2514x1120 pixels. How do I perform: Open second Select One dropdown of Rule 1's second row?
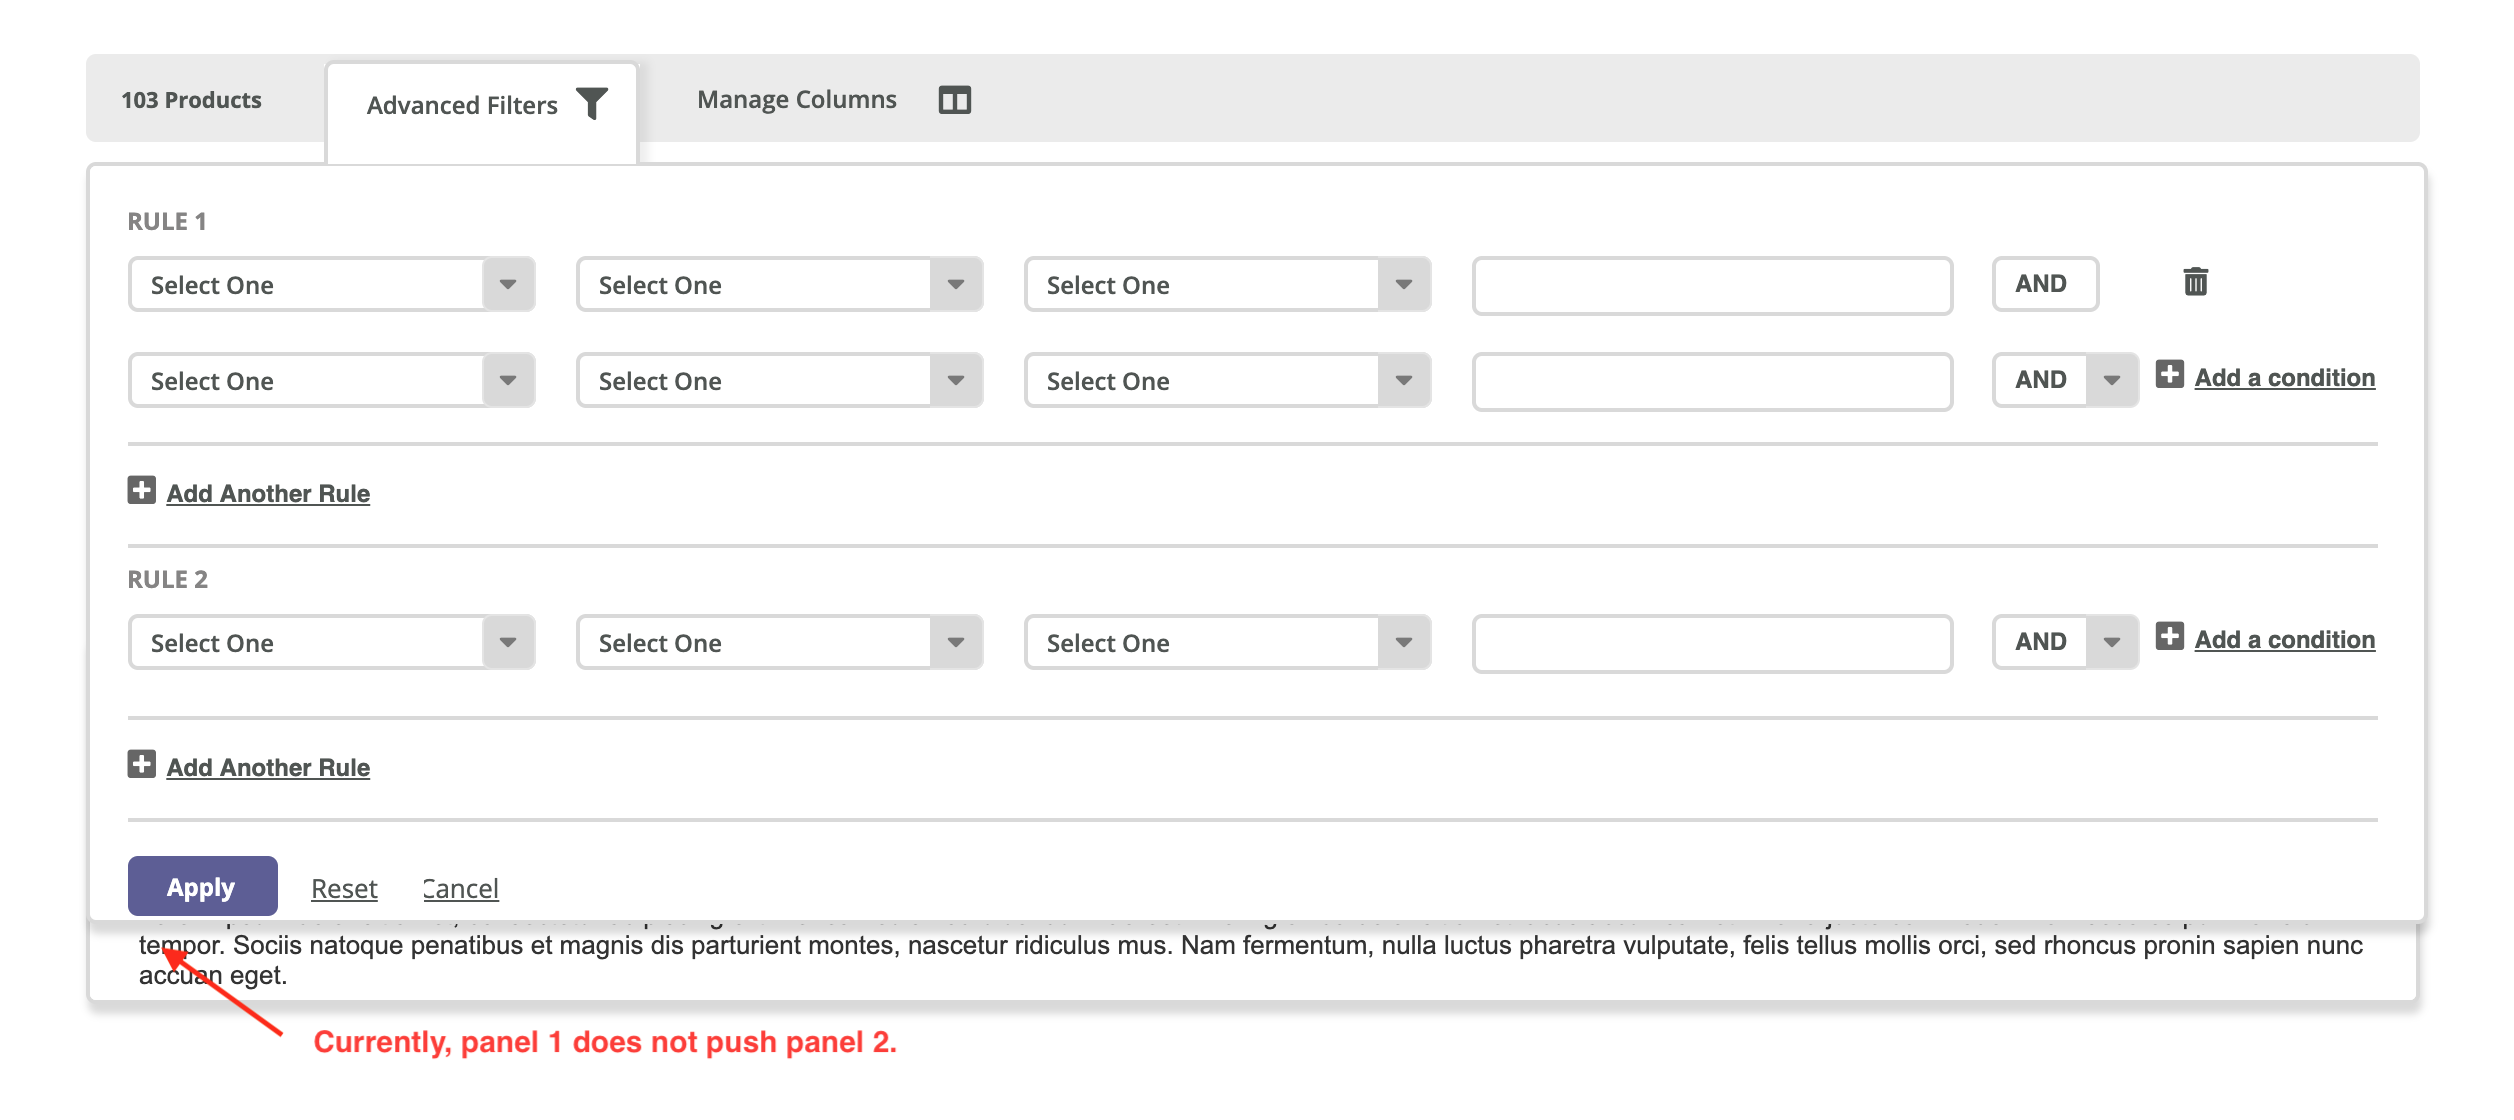tap(779, 381)
